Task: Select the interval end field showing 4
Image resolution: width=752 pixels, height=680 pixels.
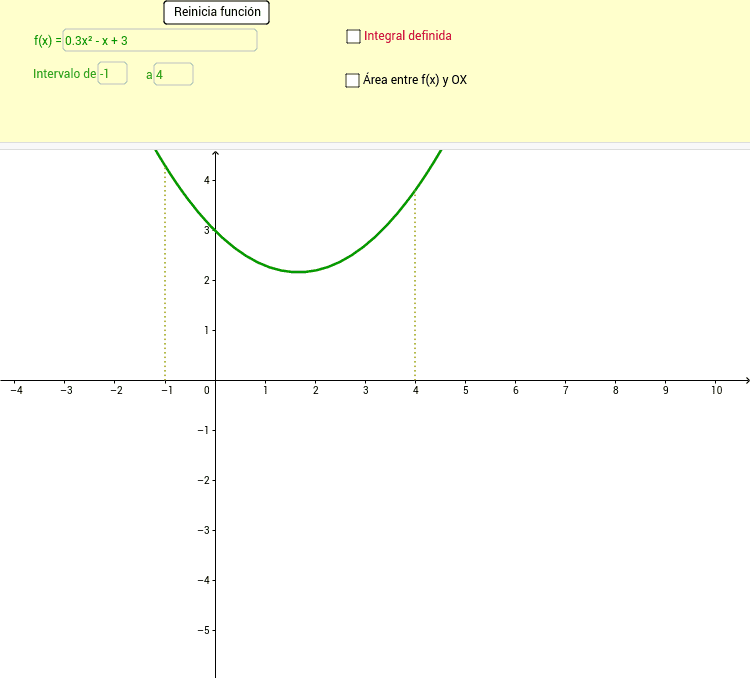Action: pyautogui.click(x=173, y=74)
